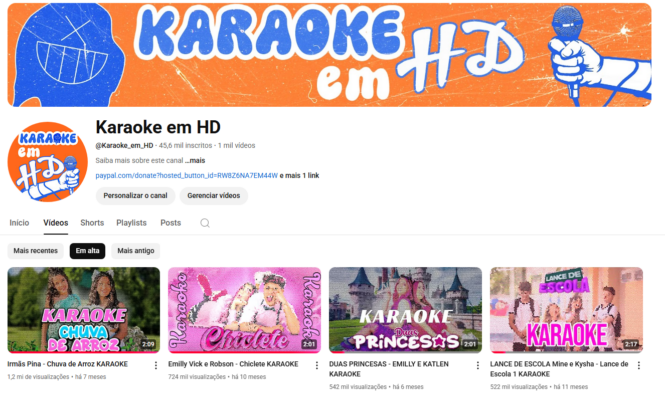Click title 'DUAS PRINCESAS - EMILLY E KATLEN KARAOKE'
This screenshot has width=665, height=405.
(x=389, y=369)
